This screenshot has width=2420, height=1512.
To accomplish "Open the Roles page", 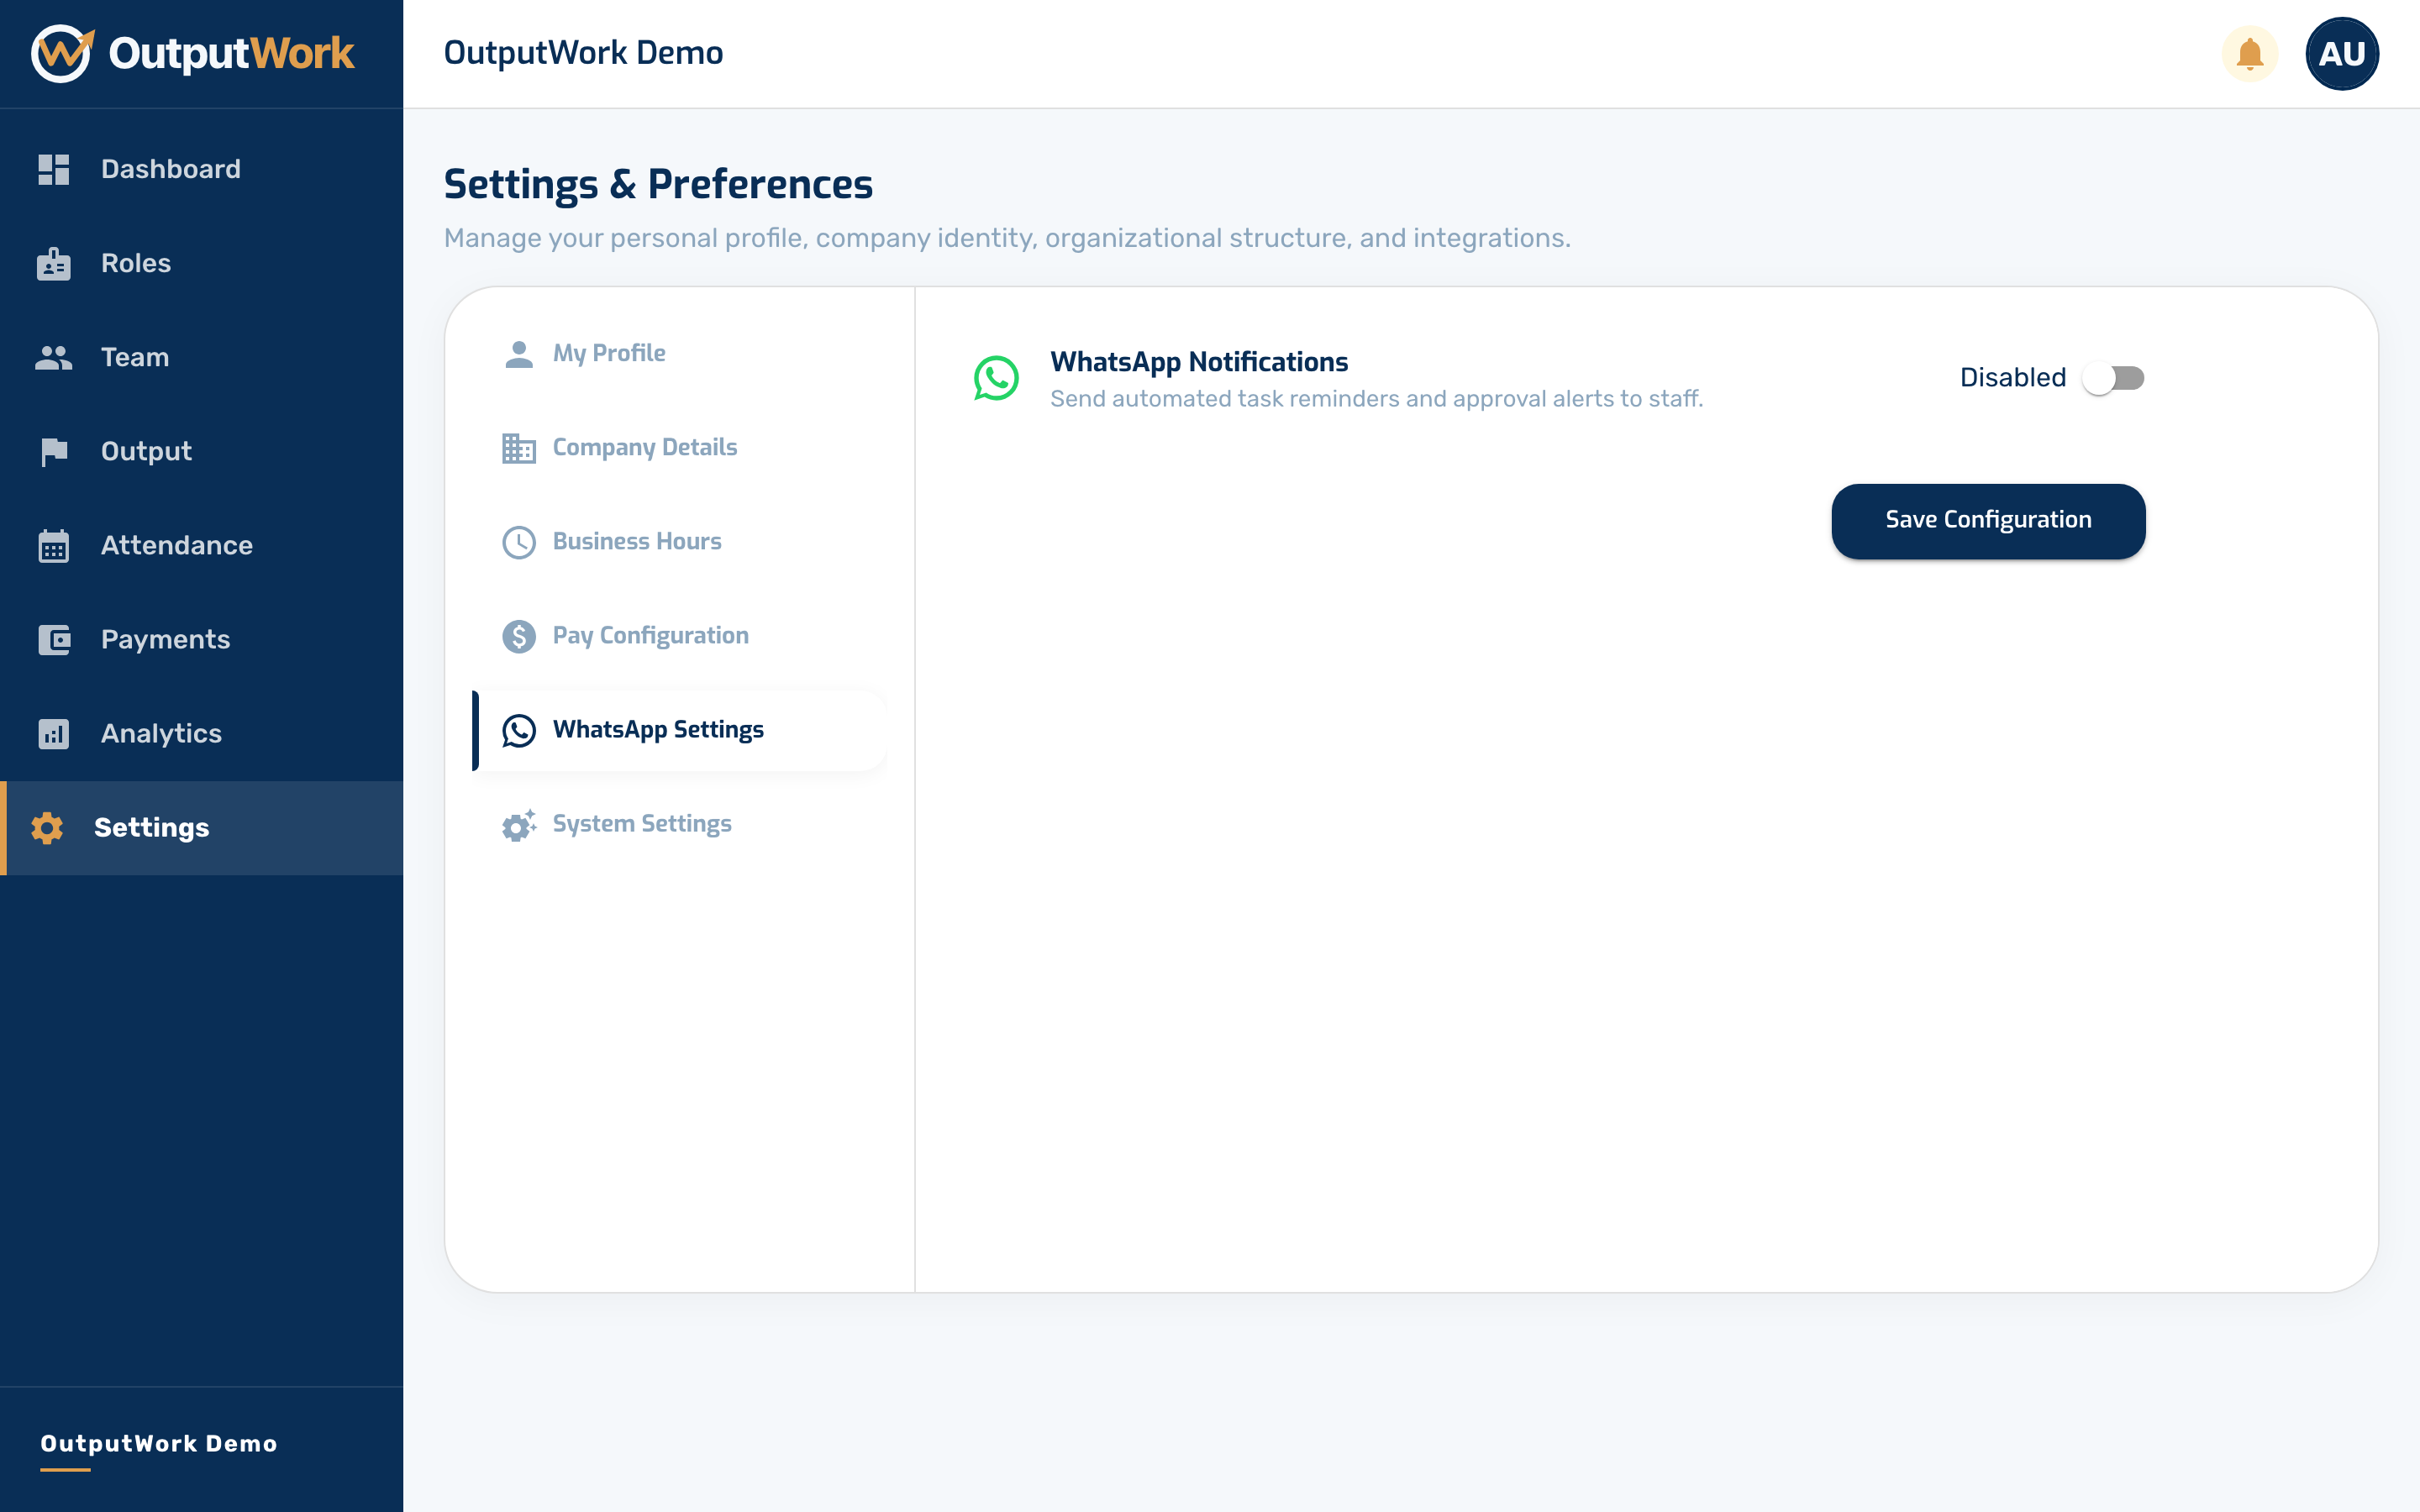I will click(201, 263).
